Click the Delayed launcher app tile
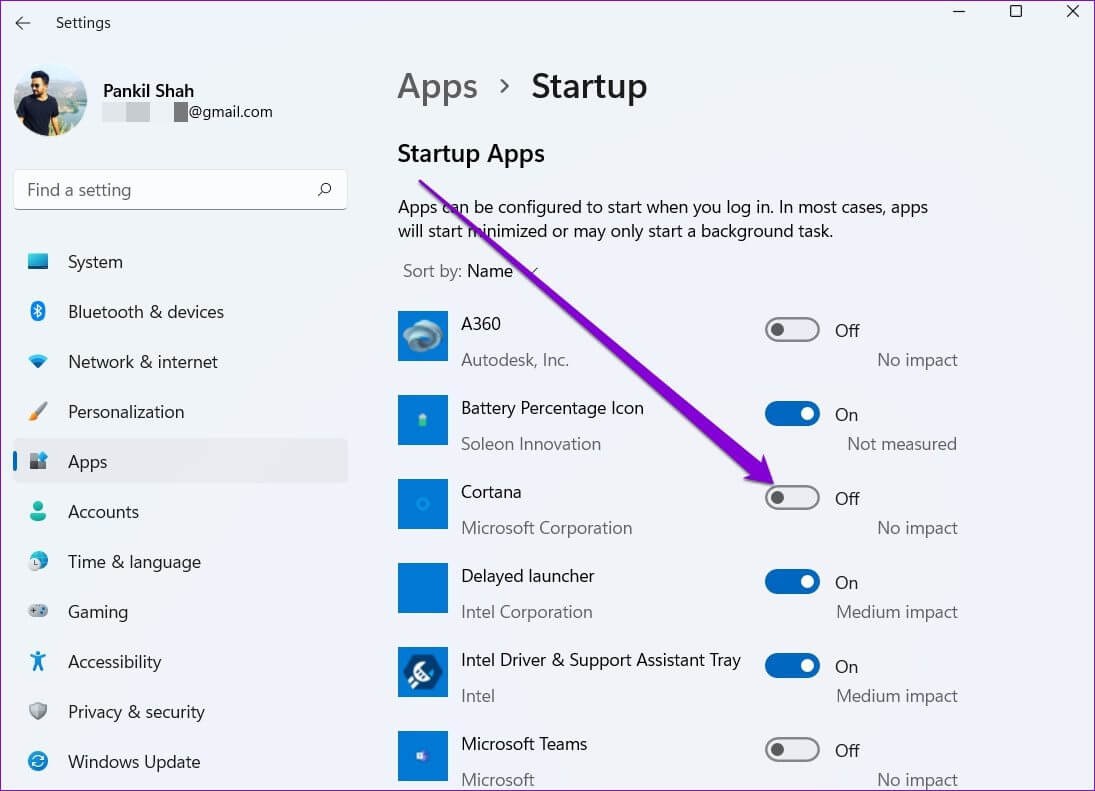 tap(422, 588)
